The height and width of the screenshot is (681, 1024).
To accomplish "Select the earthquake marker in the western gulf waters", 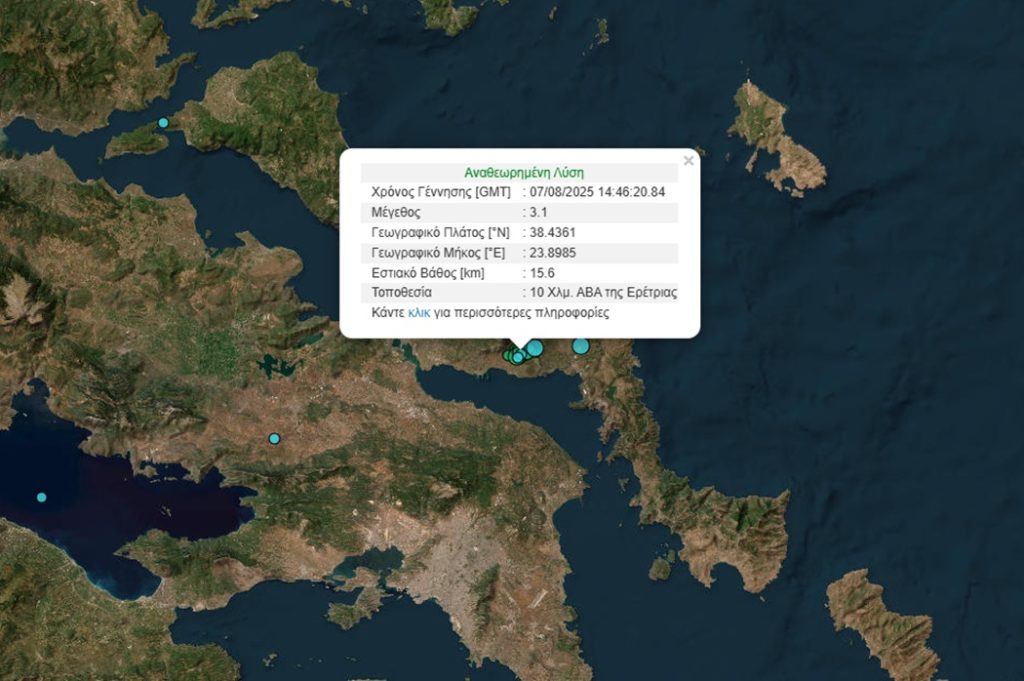I will tap(41, 495).
